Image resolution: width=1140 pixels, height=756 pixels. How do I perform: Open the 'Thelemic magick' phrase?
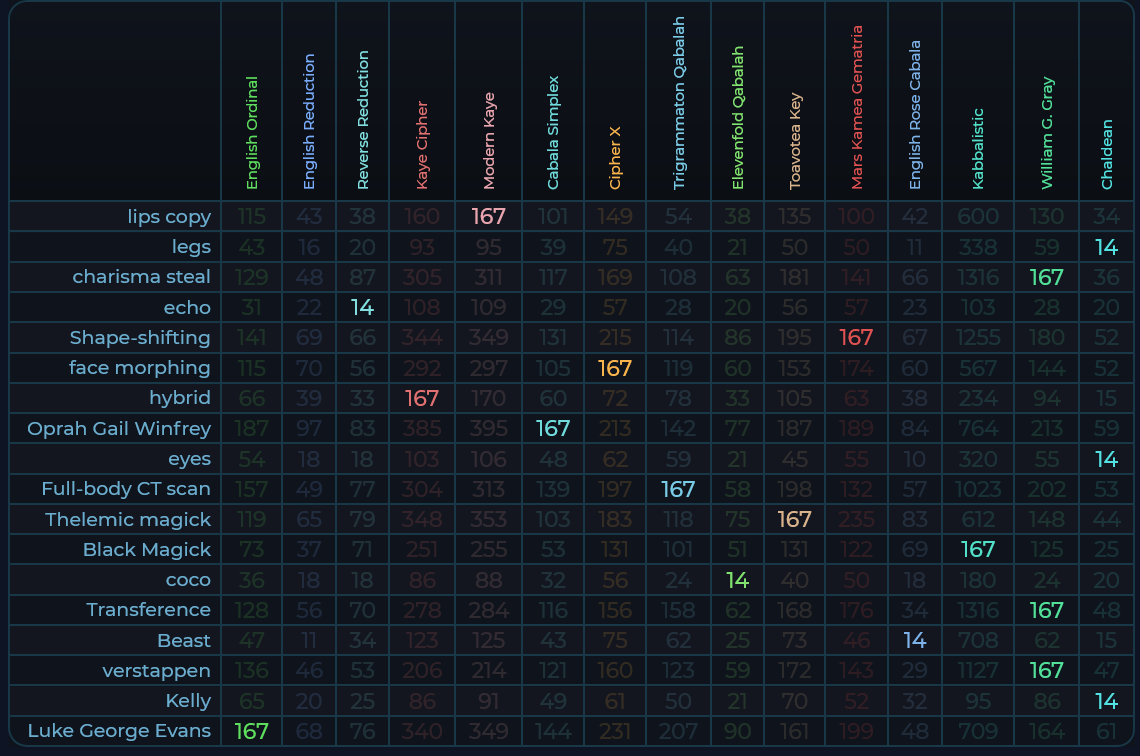(128, 519)
